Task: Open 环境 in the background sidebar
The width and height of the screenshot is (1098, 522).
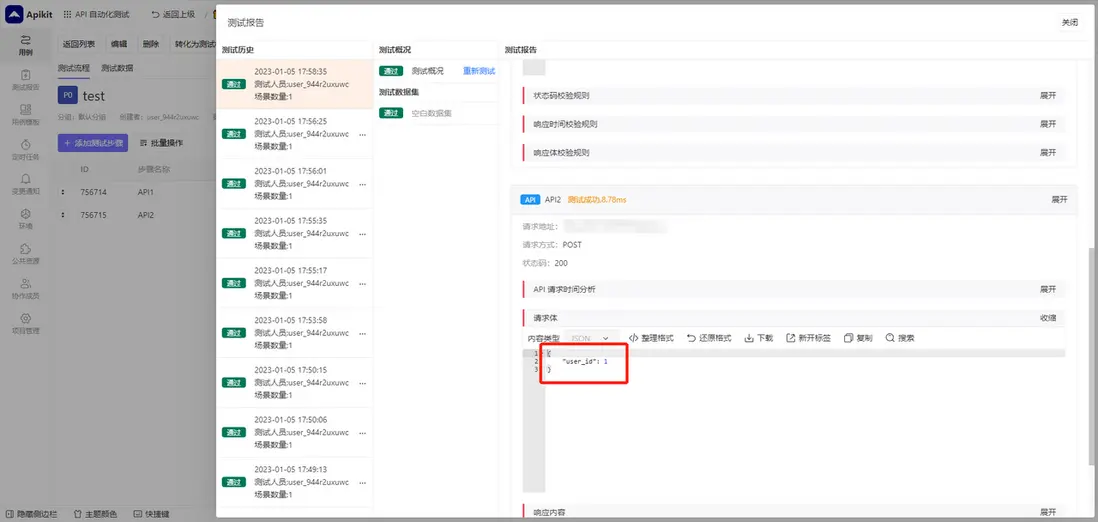Action: [x=26, y=219]
